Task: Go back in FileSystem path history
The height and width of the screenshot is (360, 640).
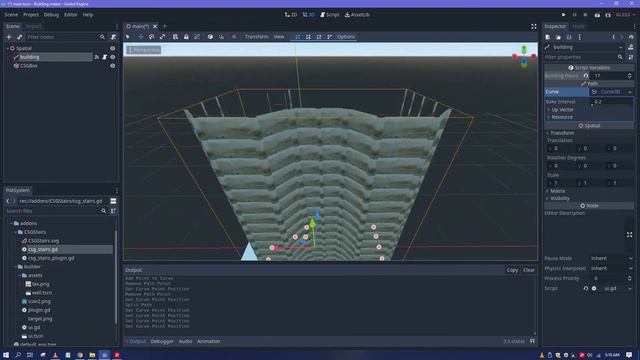Action: (x=8, y=201)
